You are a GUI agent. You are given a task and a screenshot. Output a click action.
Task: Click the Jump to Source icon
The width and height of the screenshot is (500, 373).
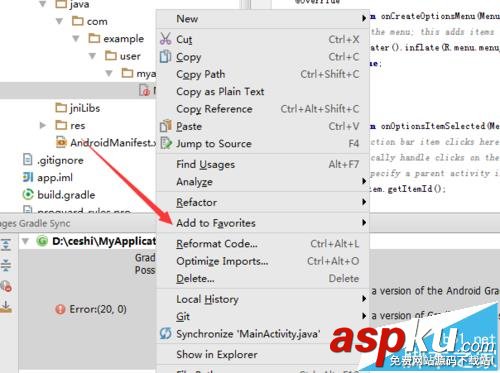[166, 143]
